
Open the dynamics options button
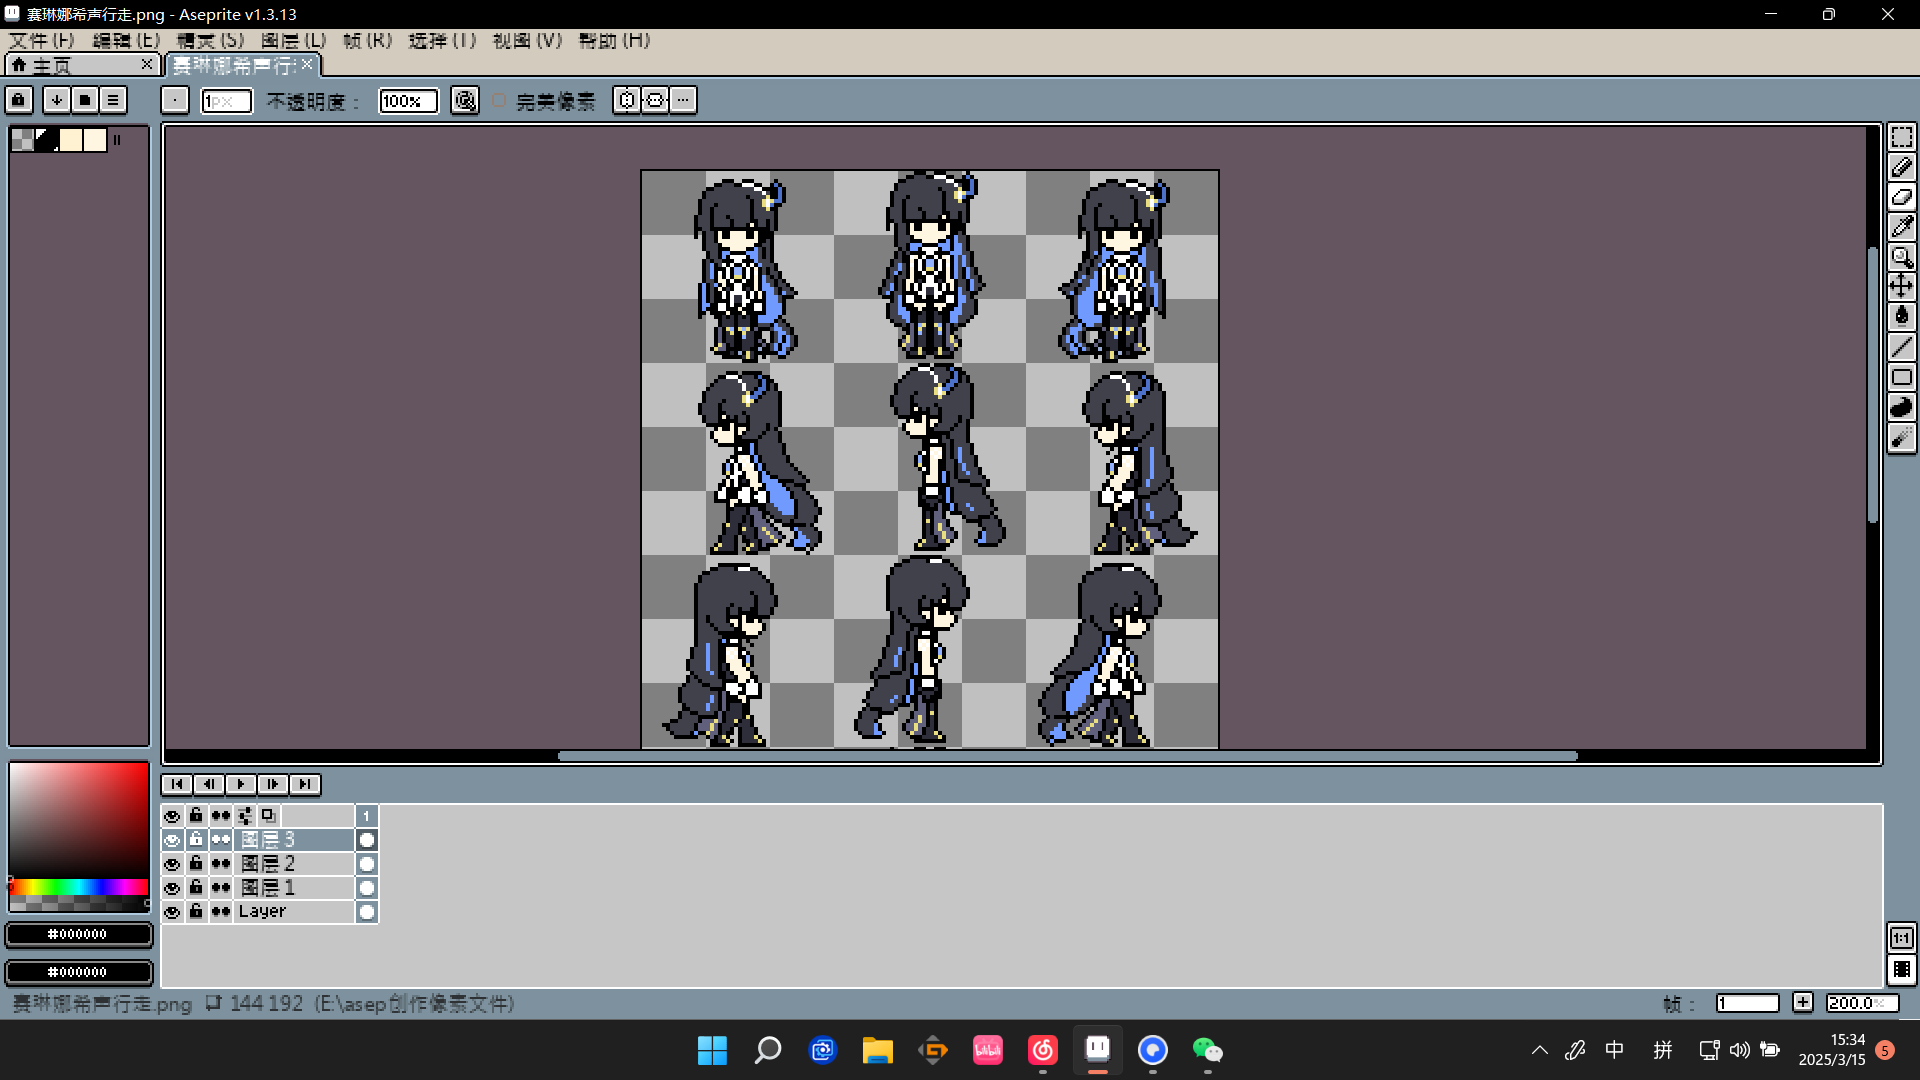655,100
